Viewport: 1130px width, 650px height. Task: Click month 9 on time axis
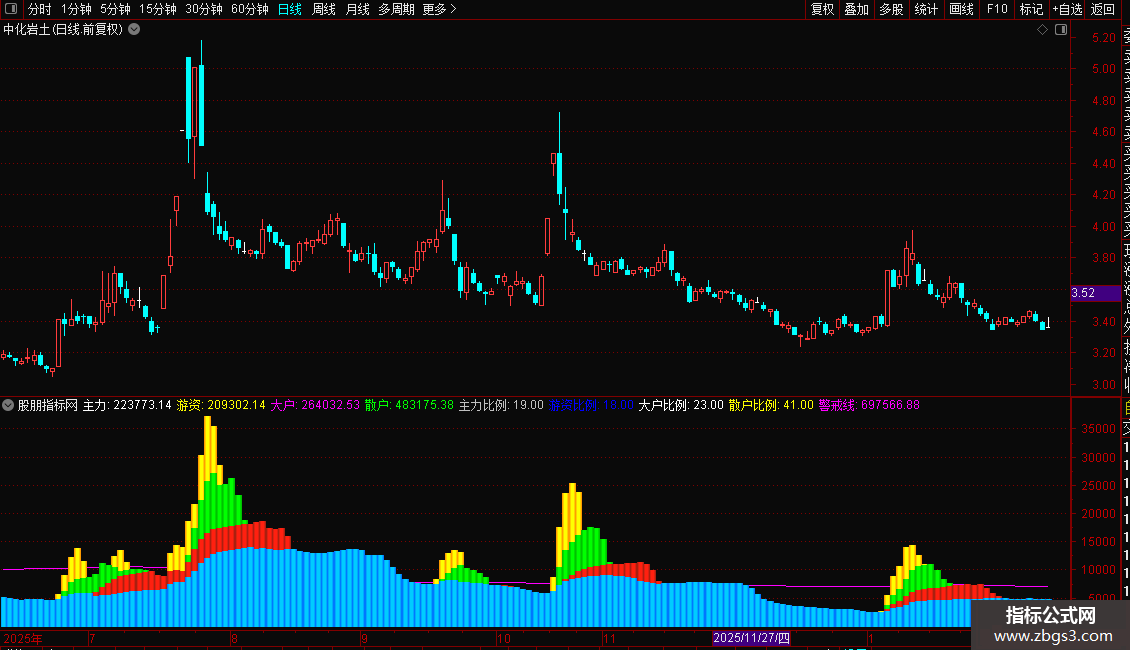coord(364,638)
